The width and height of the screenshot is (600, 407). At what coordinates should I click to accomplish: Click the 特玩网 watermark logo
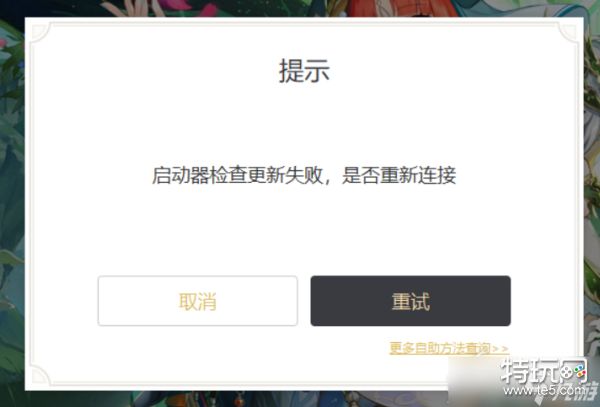pos(543,370)
